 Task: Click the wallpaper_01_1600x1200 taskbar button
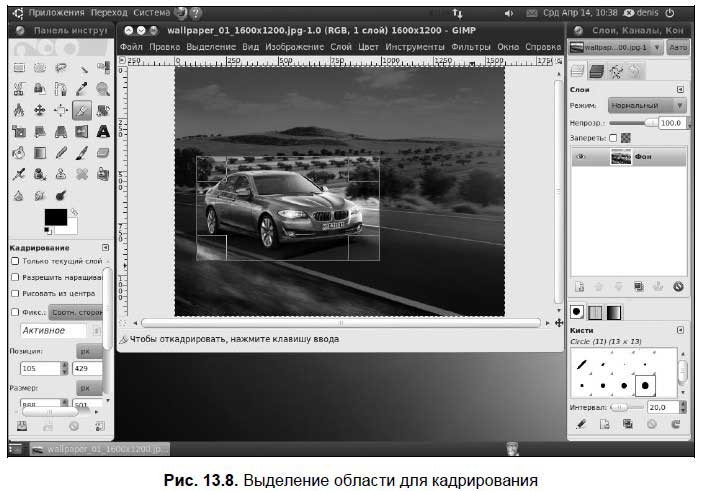pos(100,449)
